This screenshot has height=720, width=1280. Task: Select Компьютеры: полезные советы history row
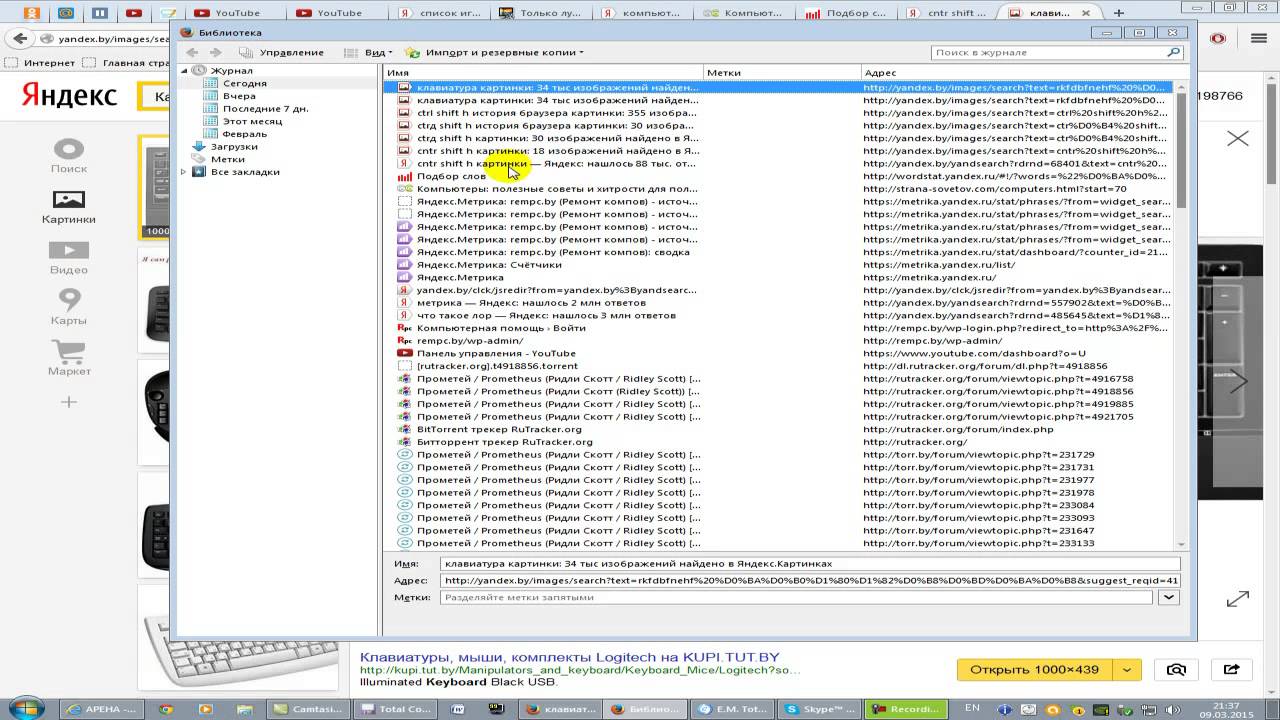(x=780, y=189)
